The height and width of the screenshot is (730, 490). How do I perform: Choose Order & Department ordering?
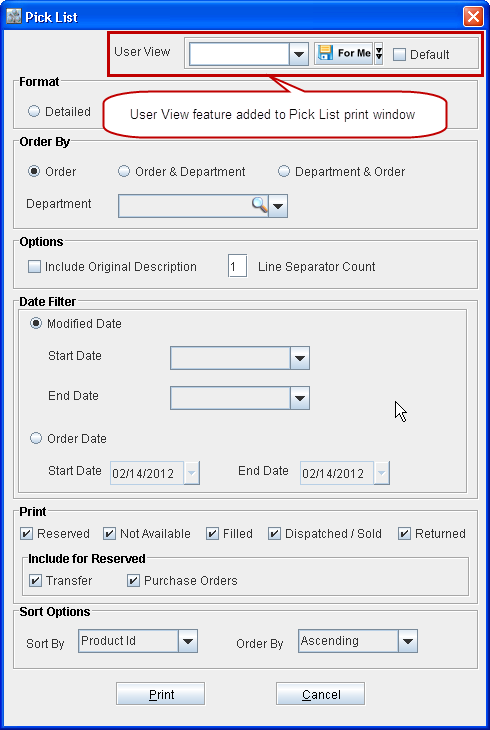pos(124,171)
